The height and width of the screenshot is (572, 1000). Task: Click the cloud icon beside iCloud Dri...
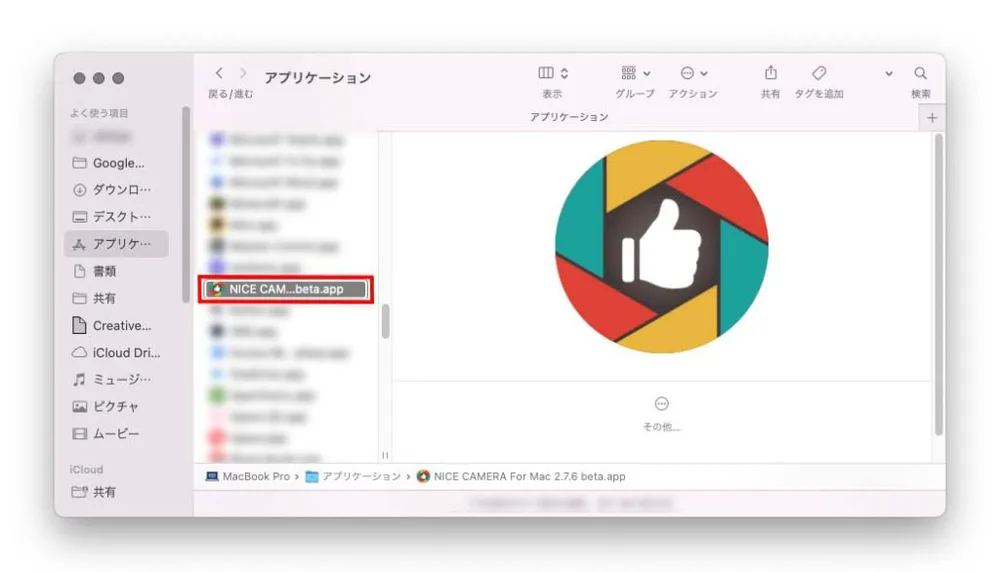[x=79, y=353]
